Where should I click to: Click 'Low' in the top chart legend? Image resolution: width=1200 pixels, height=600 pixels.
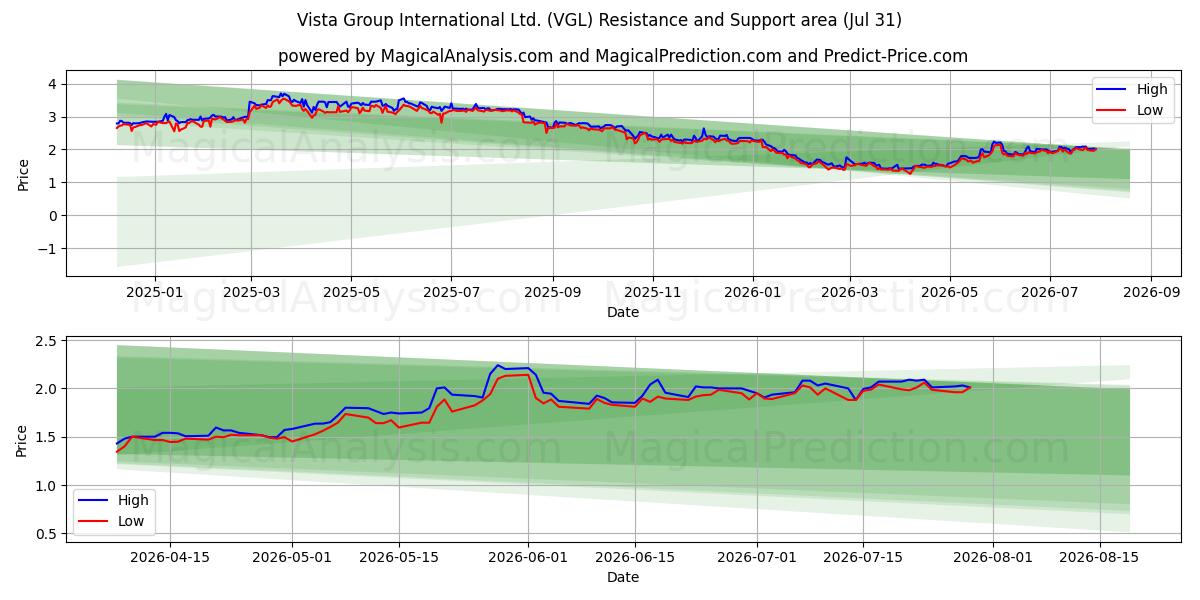pyautogui.click(x=1150, y=110)
